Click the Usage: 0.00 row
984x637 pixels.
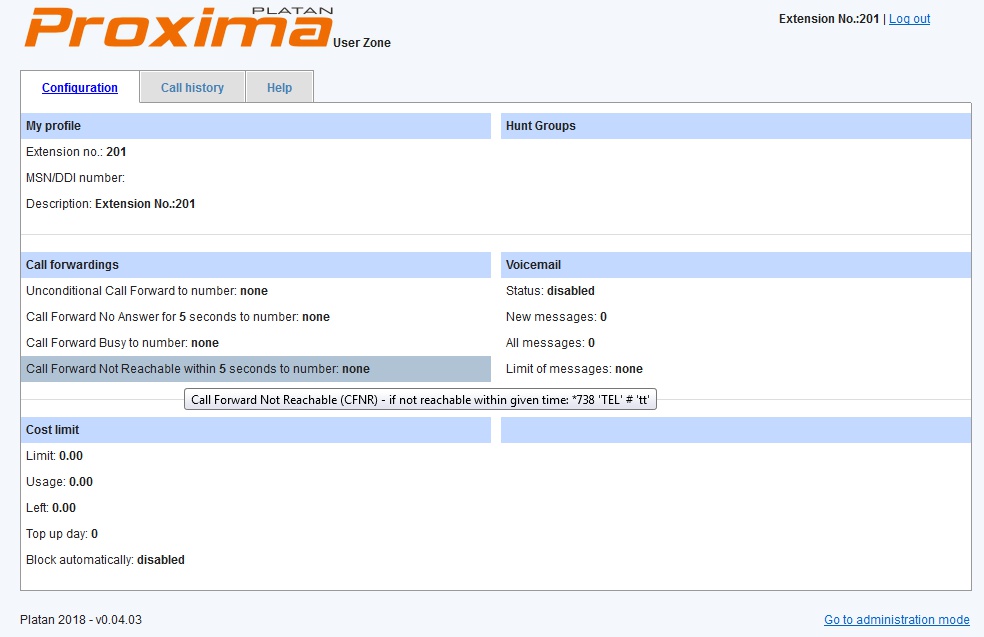tap(255, 482)
